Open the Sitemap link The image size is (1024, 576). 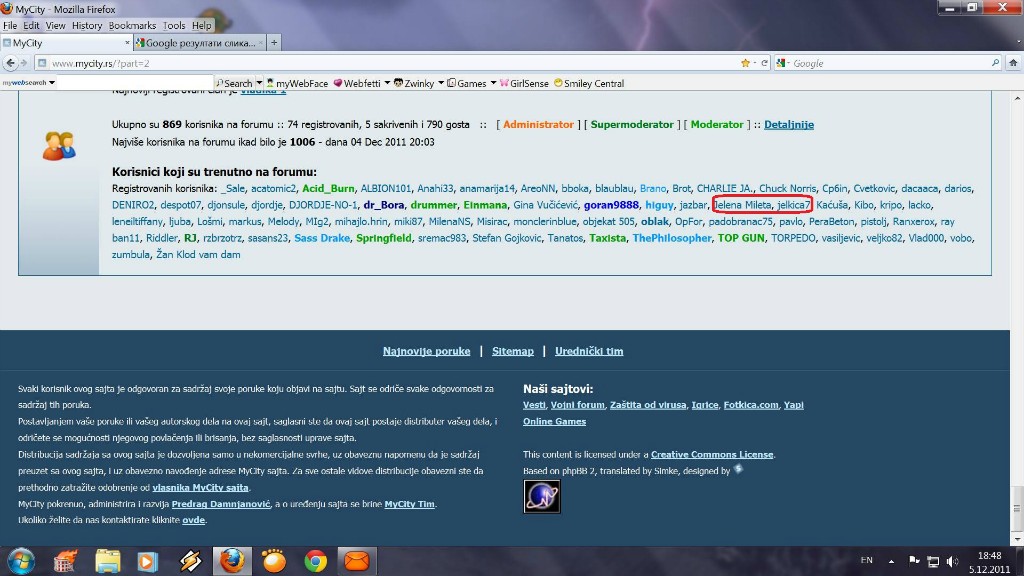coord(513,351)
